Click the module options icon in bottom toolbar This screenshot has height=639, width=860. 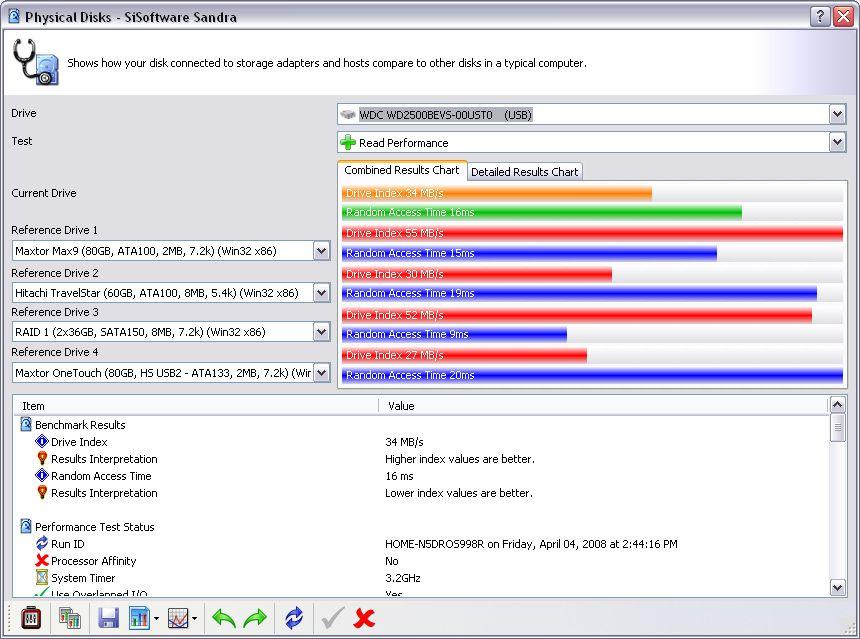click(31, 618)
